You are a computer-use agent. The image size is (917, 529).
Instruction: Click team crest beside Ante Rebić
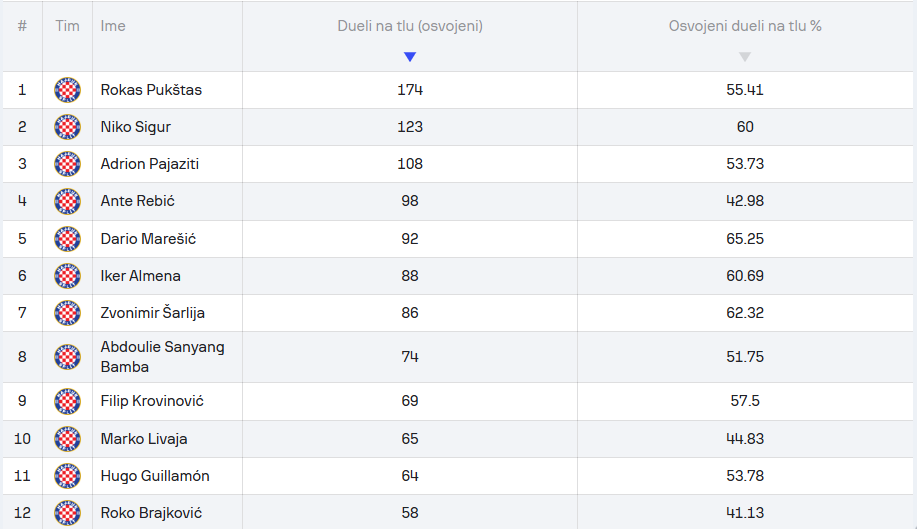click(x=67, y=201)
